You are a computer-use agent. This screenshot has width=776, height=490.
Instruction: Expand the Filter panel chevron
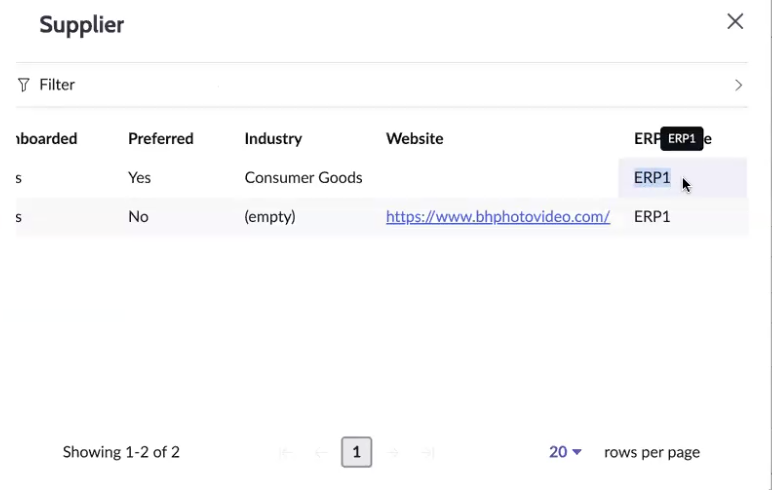(x=738, y=85)
